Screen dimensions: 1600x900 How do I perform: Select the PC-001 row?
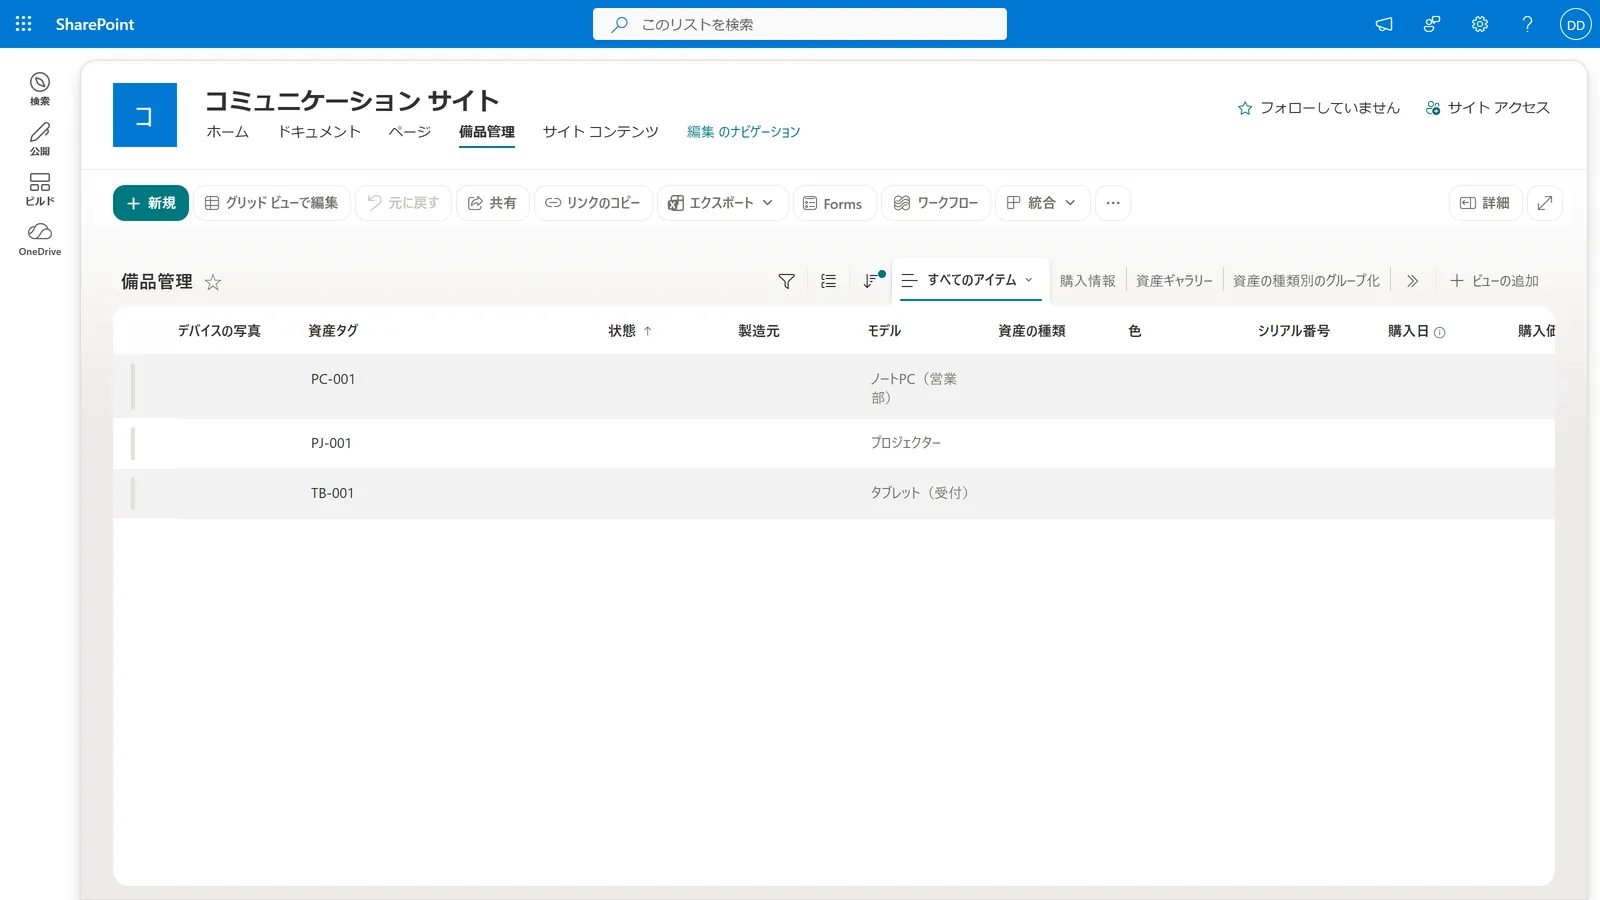pos(834,387)
